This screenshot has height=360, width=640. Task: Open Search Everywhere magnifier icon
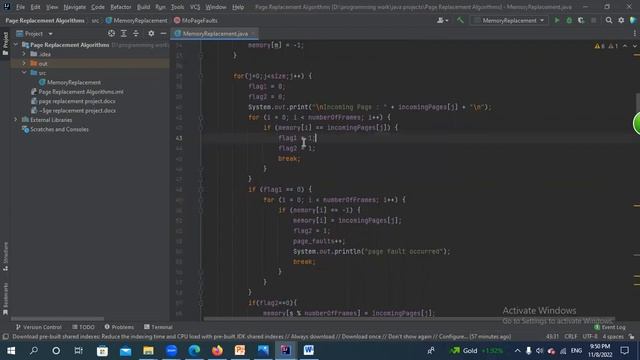coord(609,20)
